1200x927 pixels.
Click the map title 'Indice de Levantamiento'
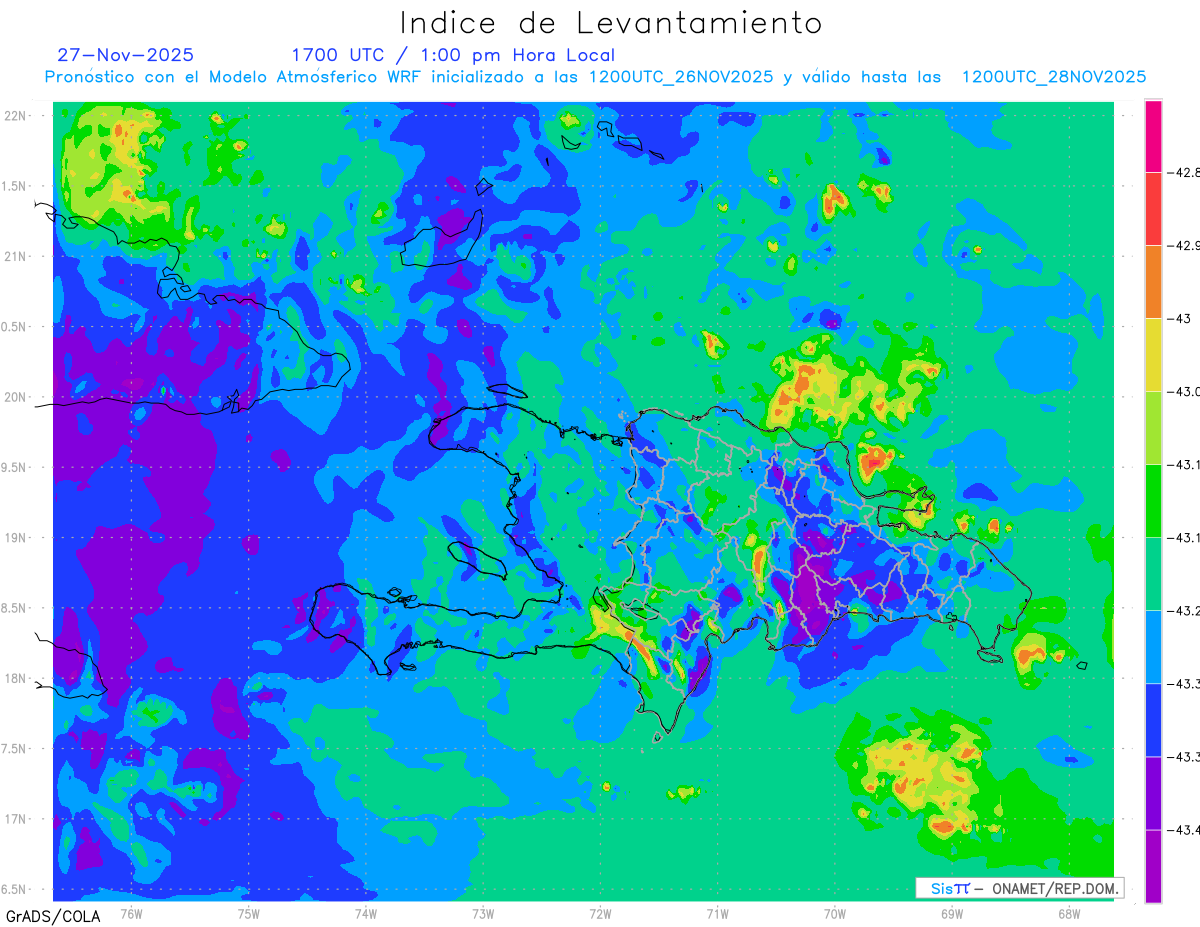click(611, 22)
